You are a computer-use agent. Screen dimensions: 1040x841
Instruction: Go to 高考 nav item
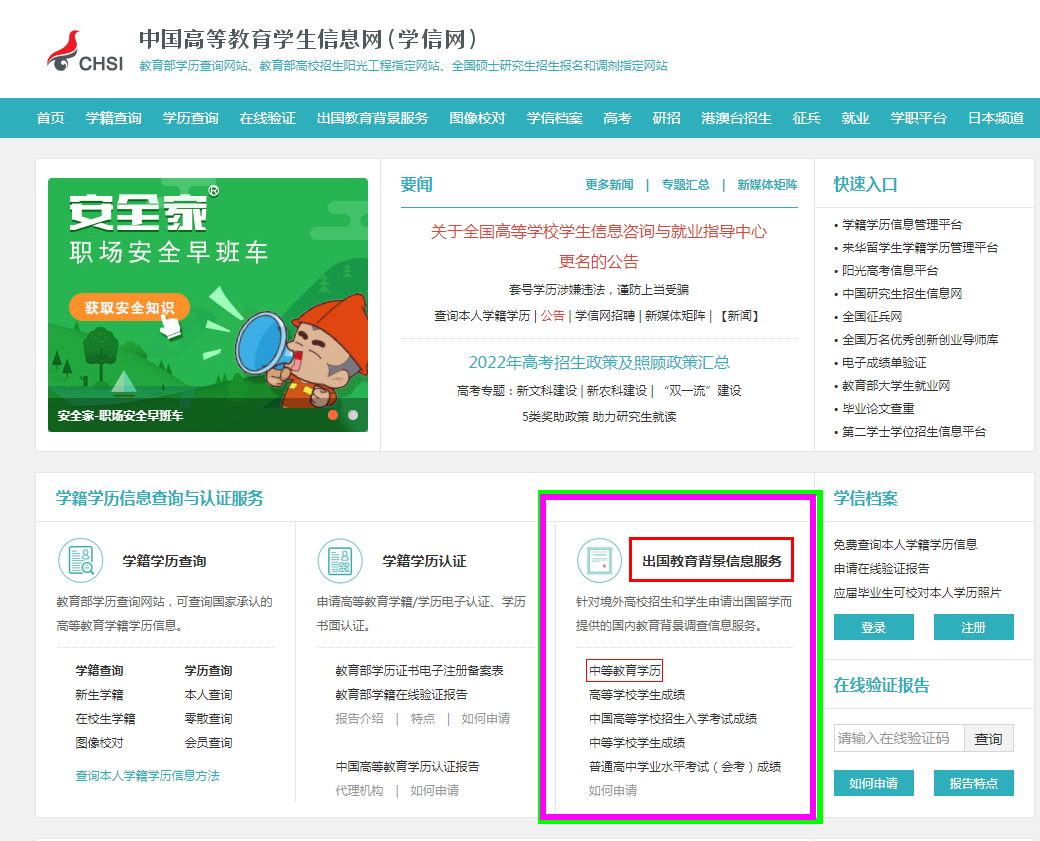[618, 118]
